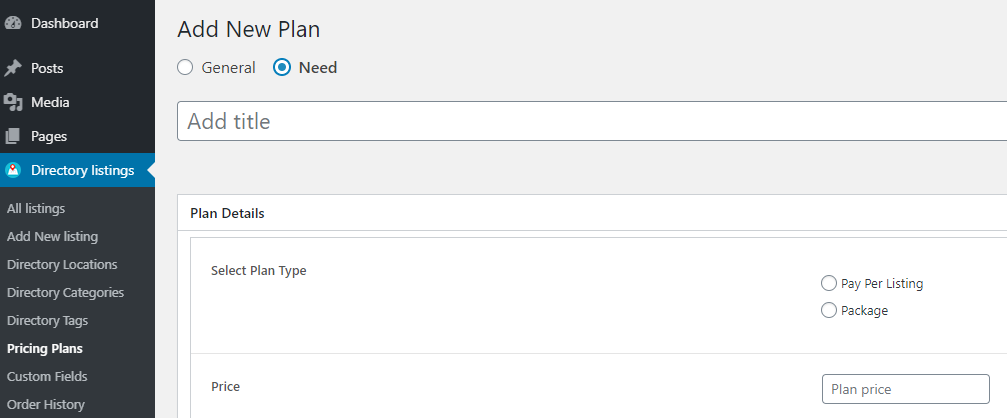
Task: Click the Dashboard gauge icon
Action: (x=13, y=23)
